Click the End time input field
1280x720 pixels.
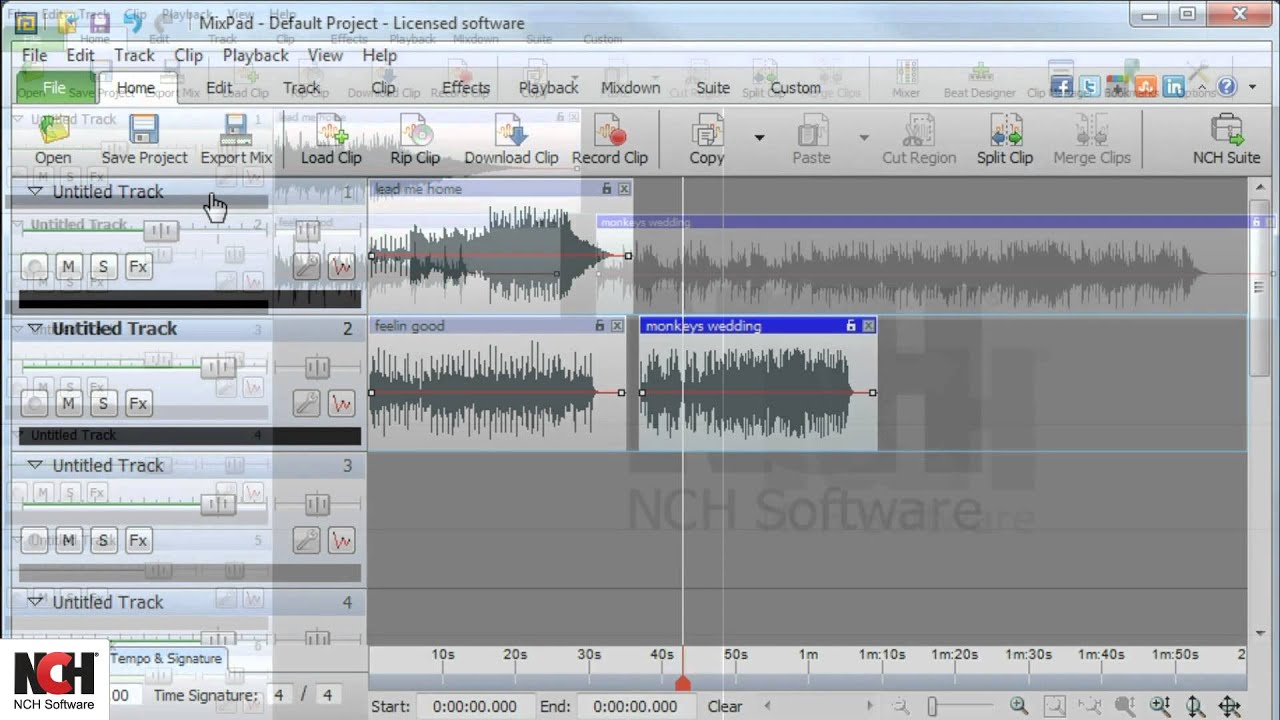coord(635,706)
